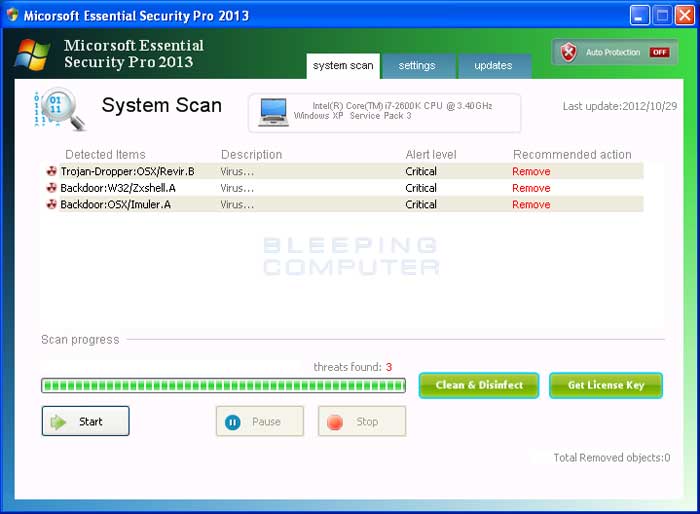
Task: Click threat icon beside Backdoor:OSX/Imuler.A
Action: click(52, 204)
